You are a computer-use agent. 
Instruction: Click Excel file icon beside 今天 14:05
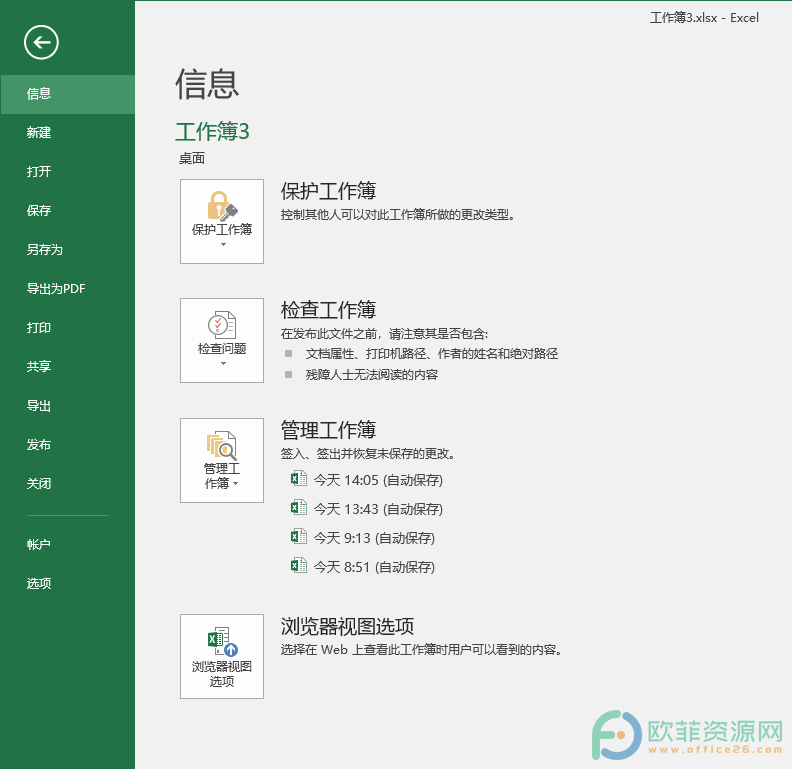coord(299,478)
